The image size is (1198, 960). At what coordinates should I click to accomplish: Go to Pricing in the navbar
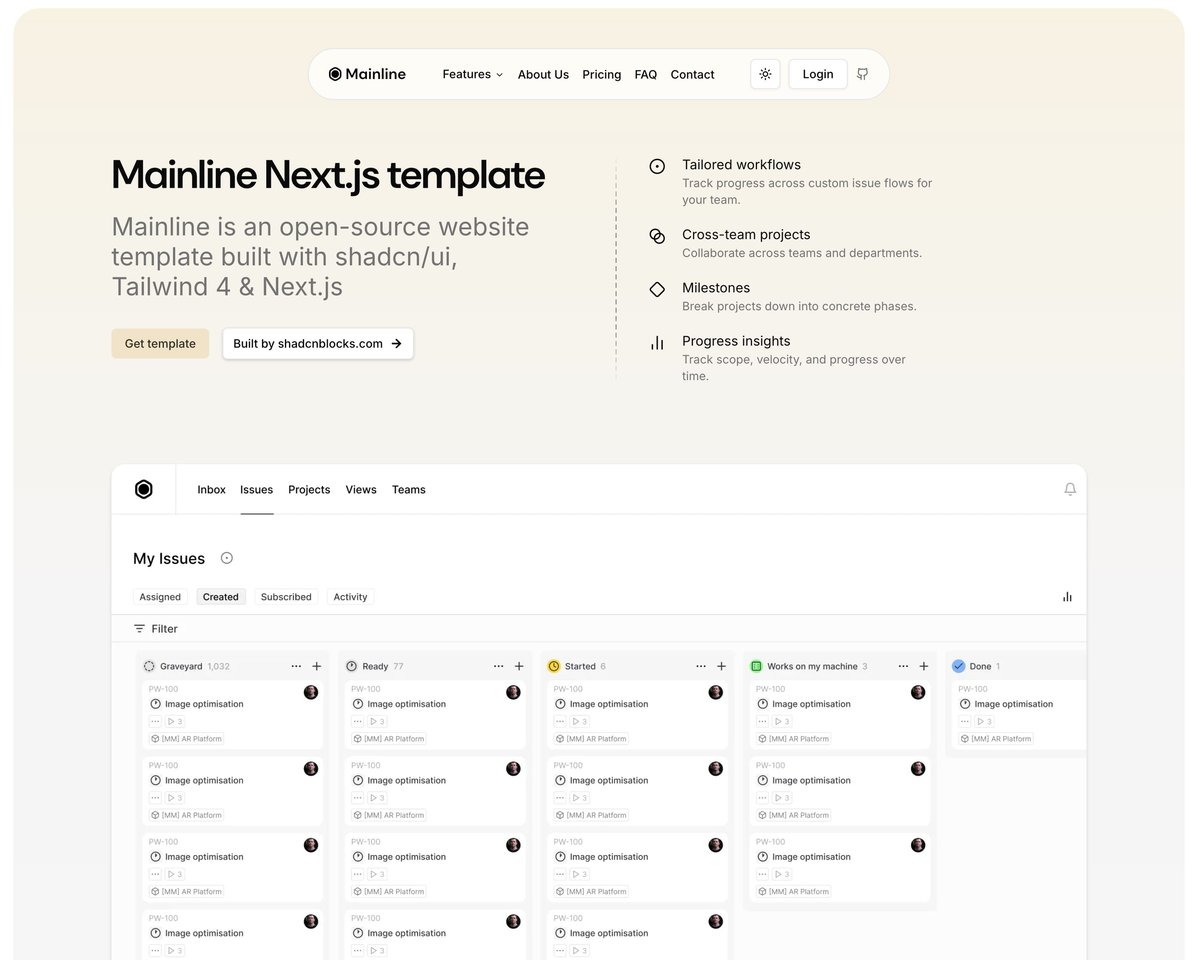point(601,74)
